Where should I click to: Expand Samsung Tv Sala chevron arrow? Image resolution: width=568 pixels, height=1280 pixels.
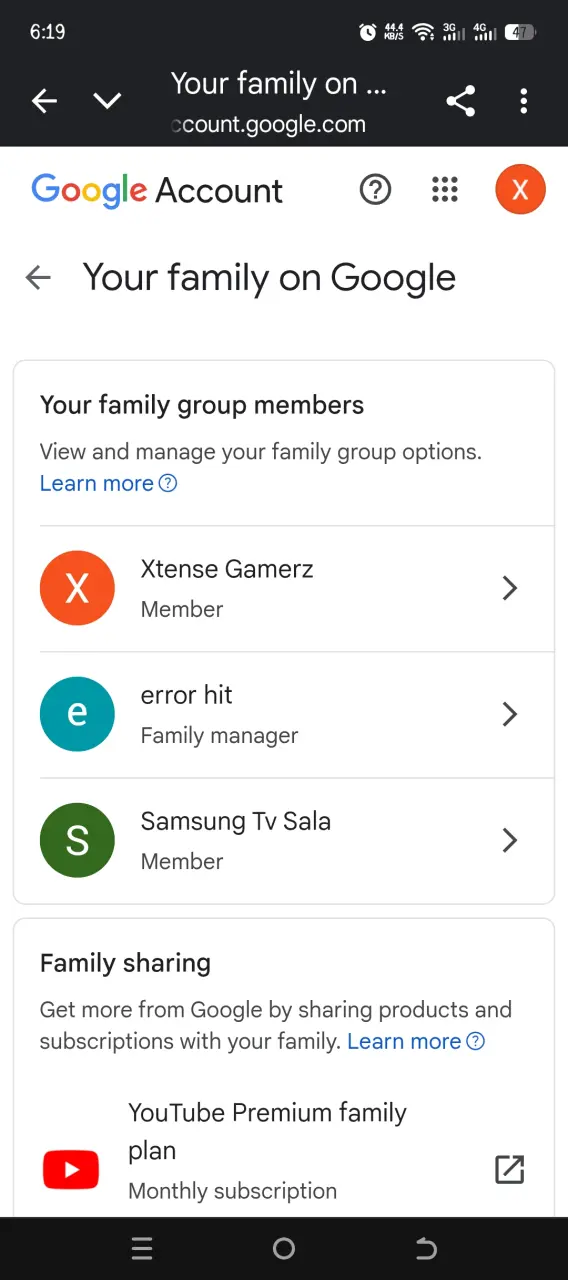[x=509, y=840]
